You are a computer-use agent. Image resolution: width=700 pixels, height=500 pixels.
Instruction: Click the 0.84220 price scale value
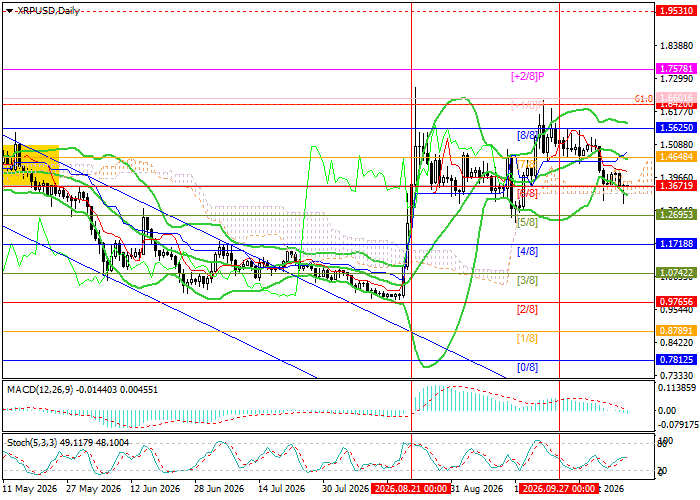(x=677, y=343)
